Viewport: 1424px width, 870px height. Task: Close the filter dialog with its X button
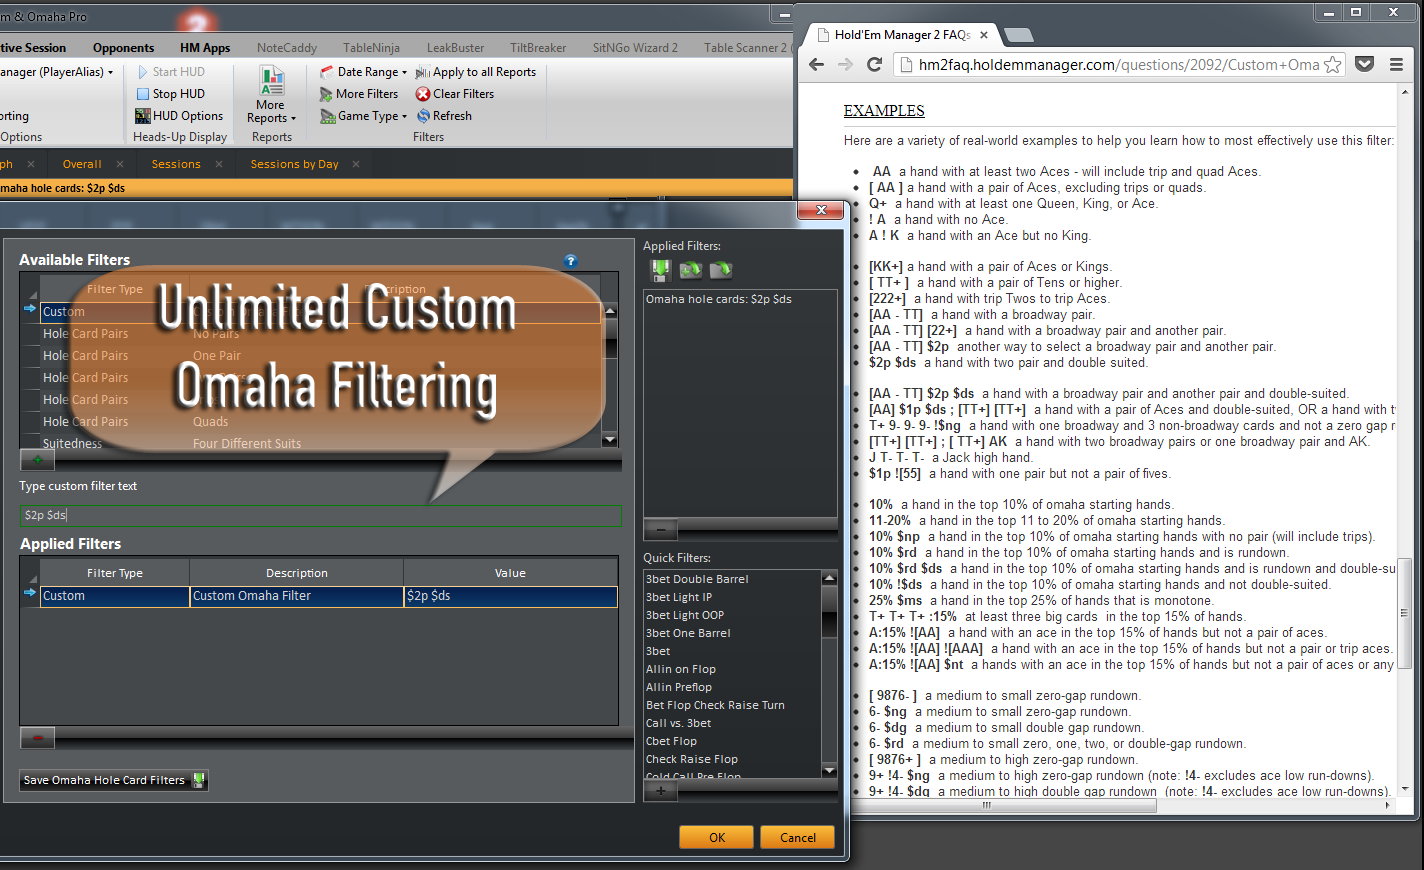pyautogui.click(x=821, y=210)
